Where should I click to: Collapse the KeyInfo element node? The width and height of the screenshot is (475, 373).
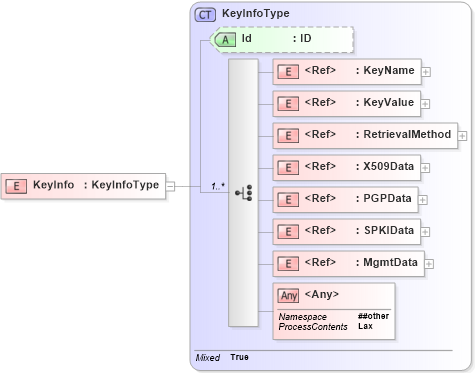pyautogui.click(x=170, y=186)
